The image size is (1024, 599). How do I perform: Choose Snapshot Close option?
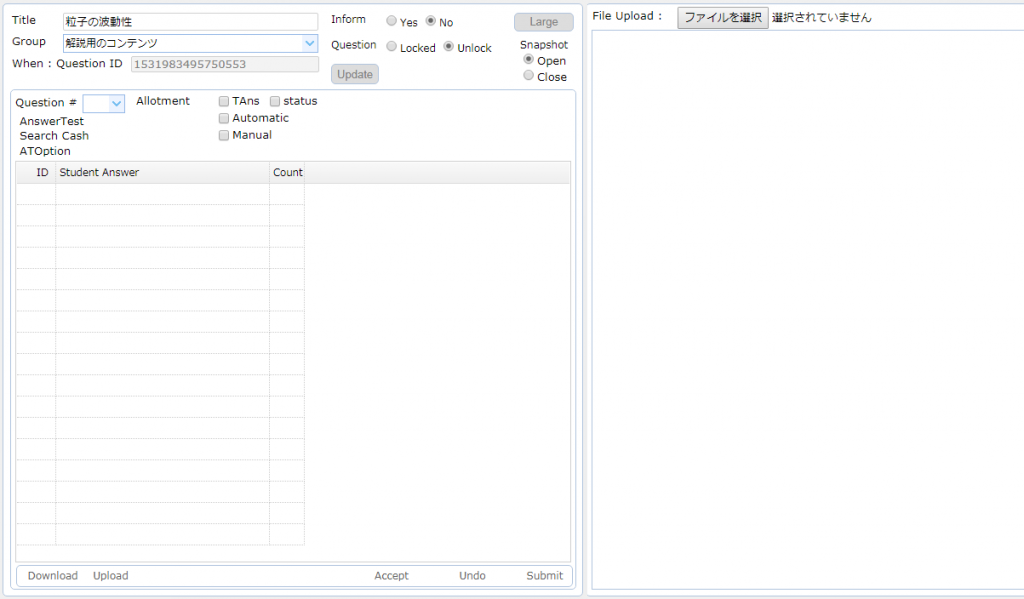click(x=529, y=76)
